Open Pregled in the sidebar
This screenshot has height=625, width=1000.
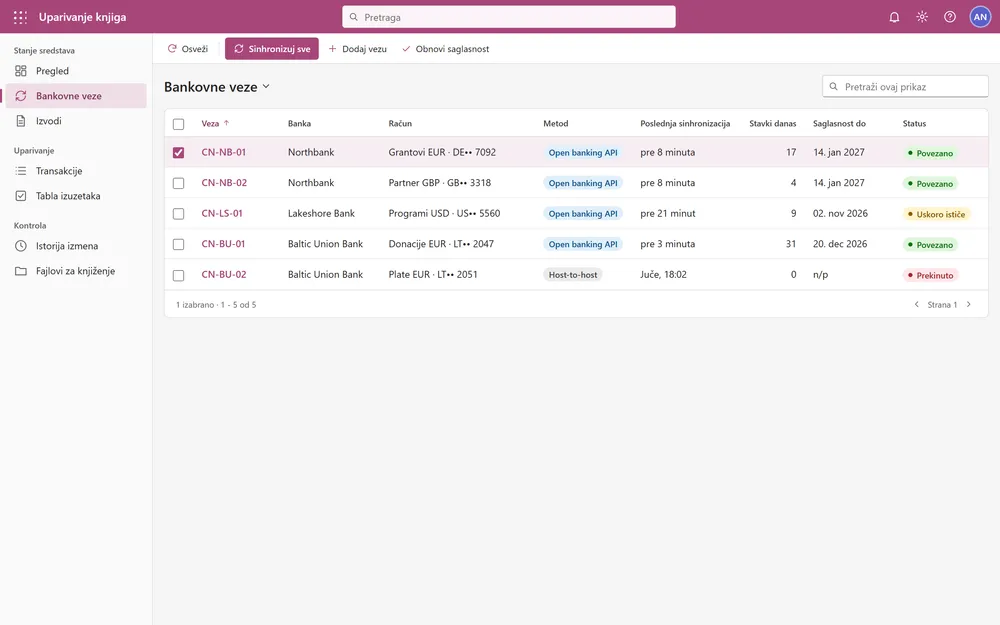(x=76, y=71)
